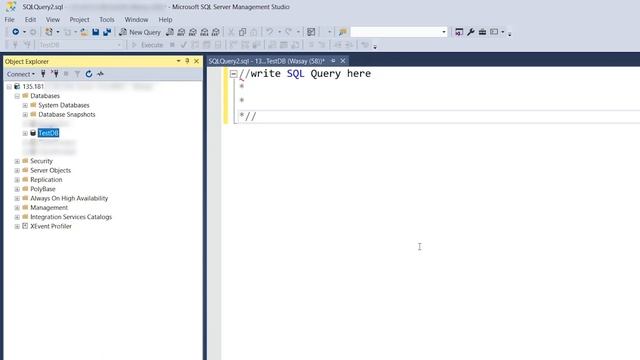Click the '//write SQL Query here' line in editor

click(x=305, y=74)
